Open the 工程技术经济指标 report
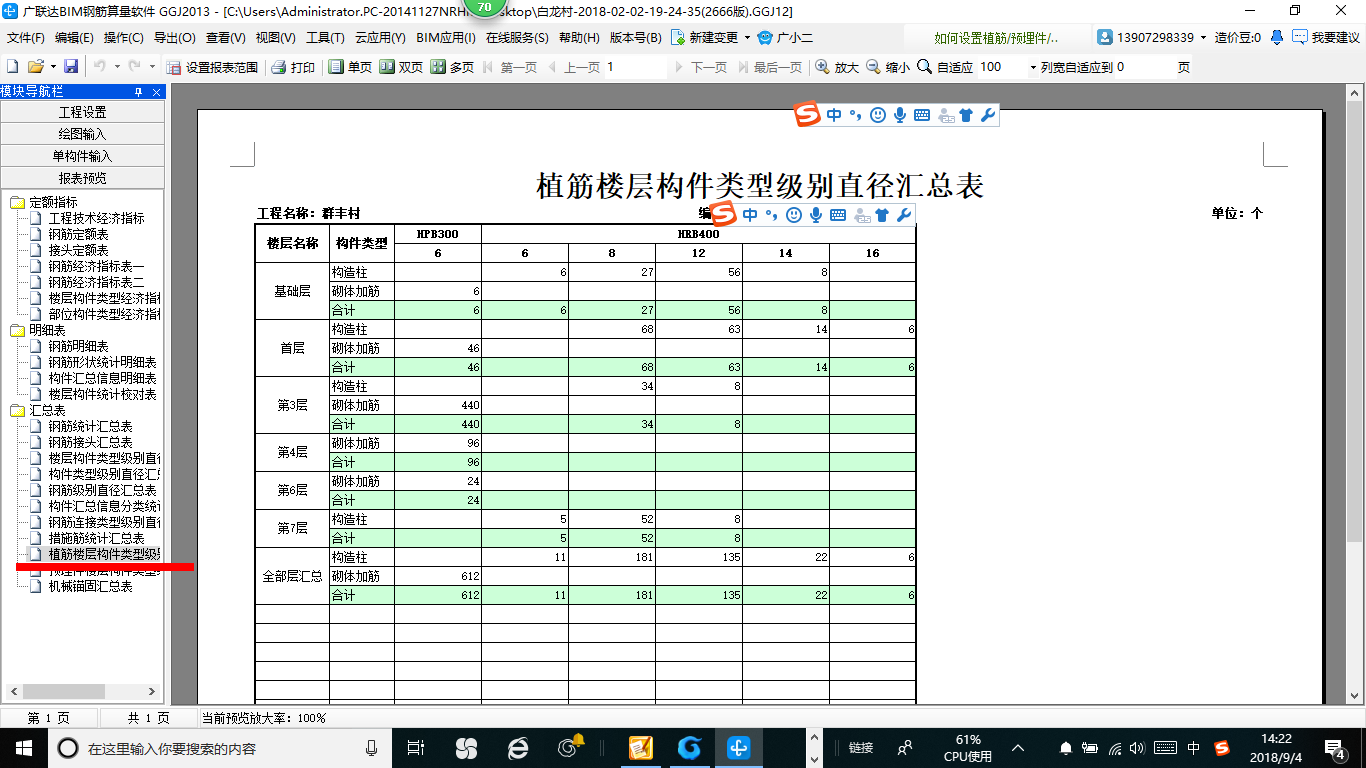This screenshot has height=768, width=1366. (96, 218)
